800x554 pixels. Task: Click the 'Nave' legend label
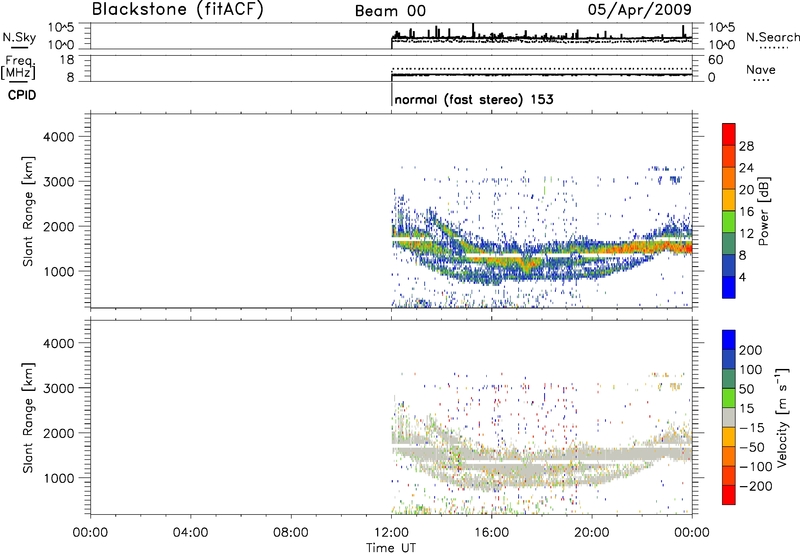761,69
